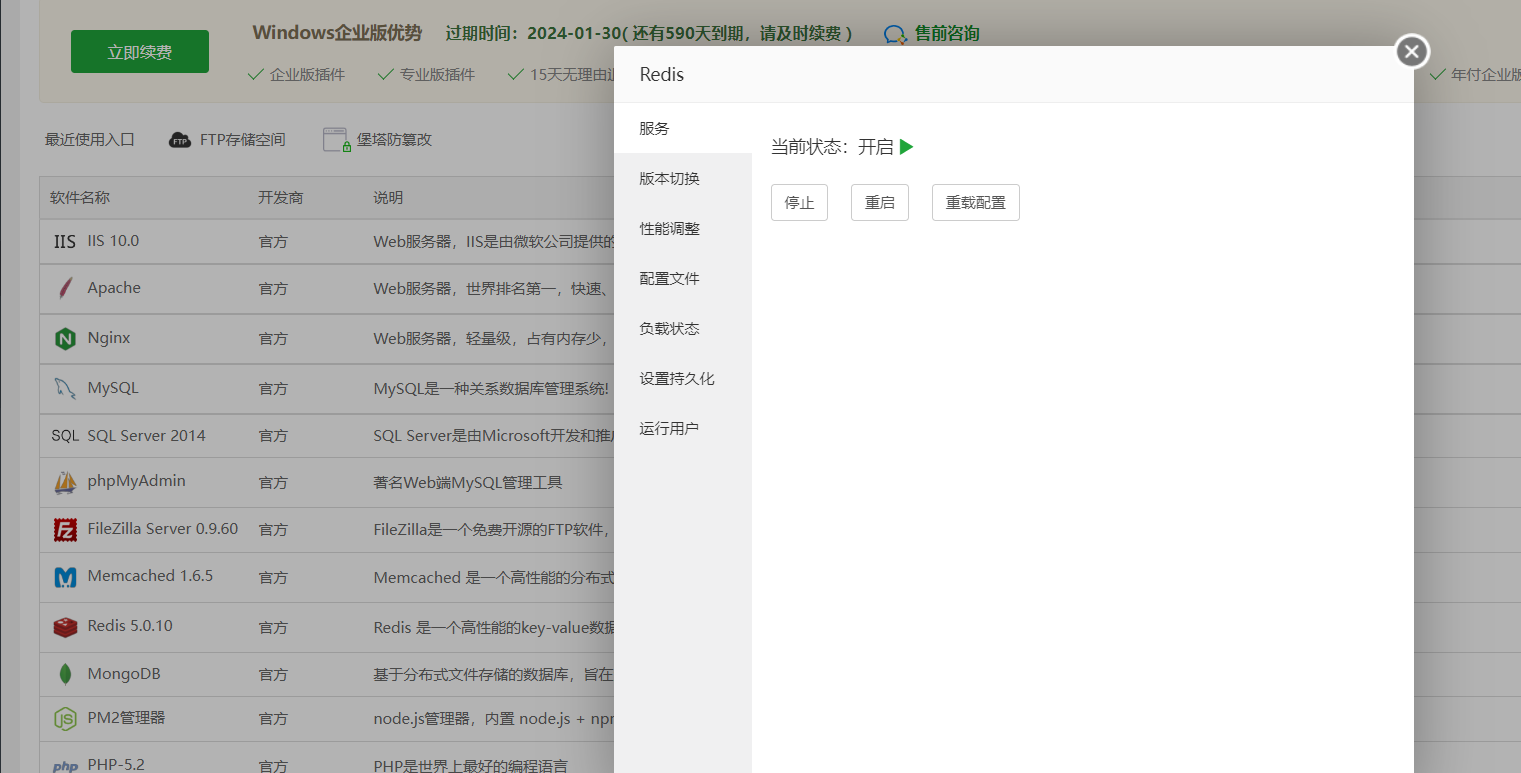This screenshot has width=1521, height=773.
Task: Click the 说明 column header
Action: (x=388, y=198)
